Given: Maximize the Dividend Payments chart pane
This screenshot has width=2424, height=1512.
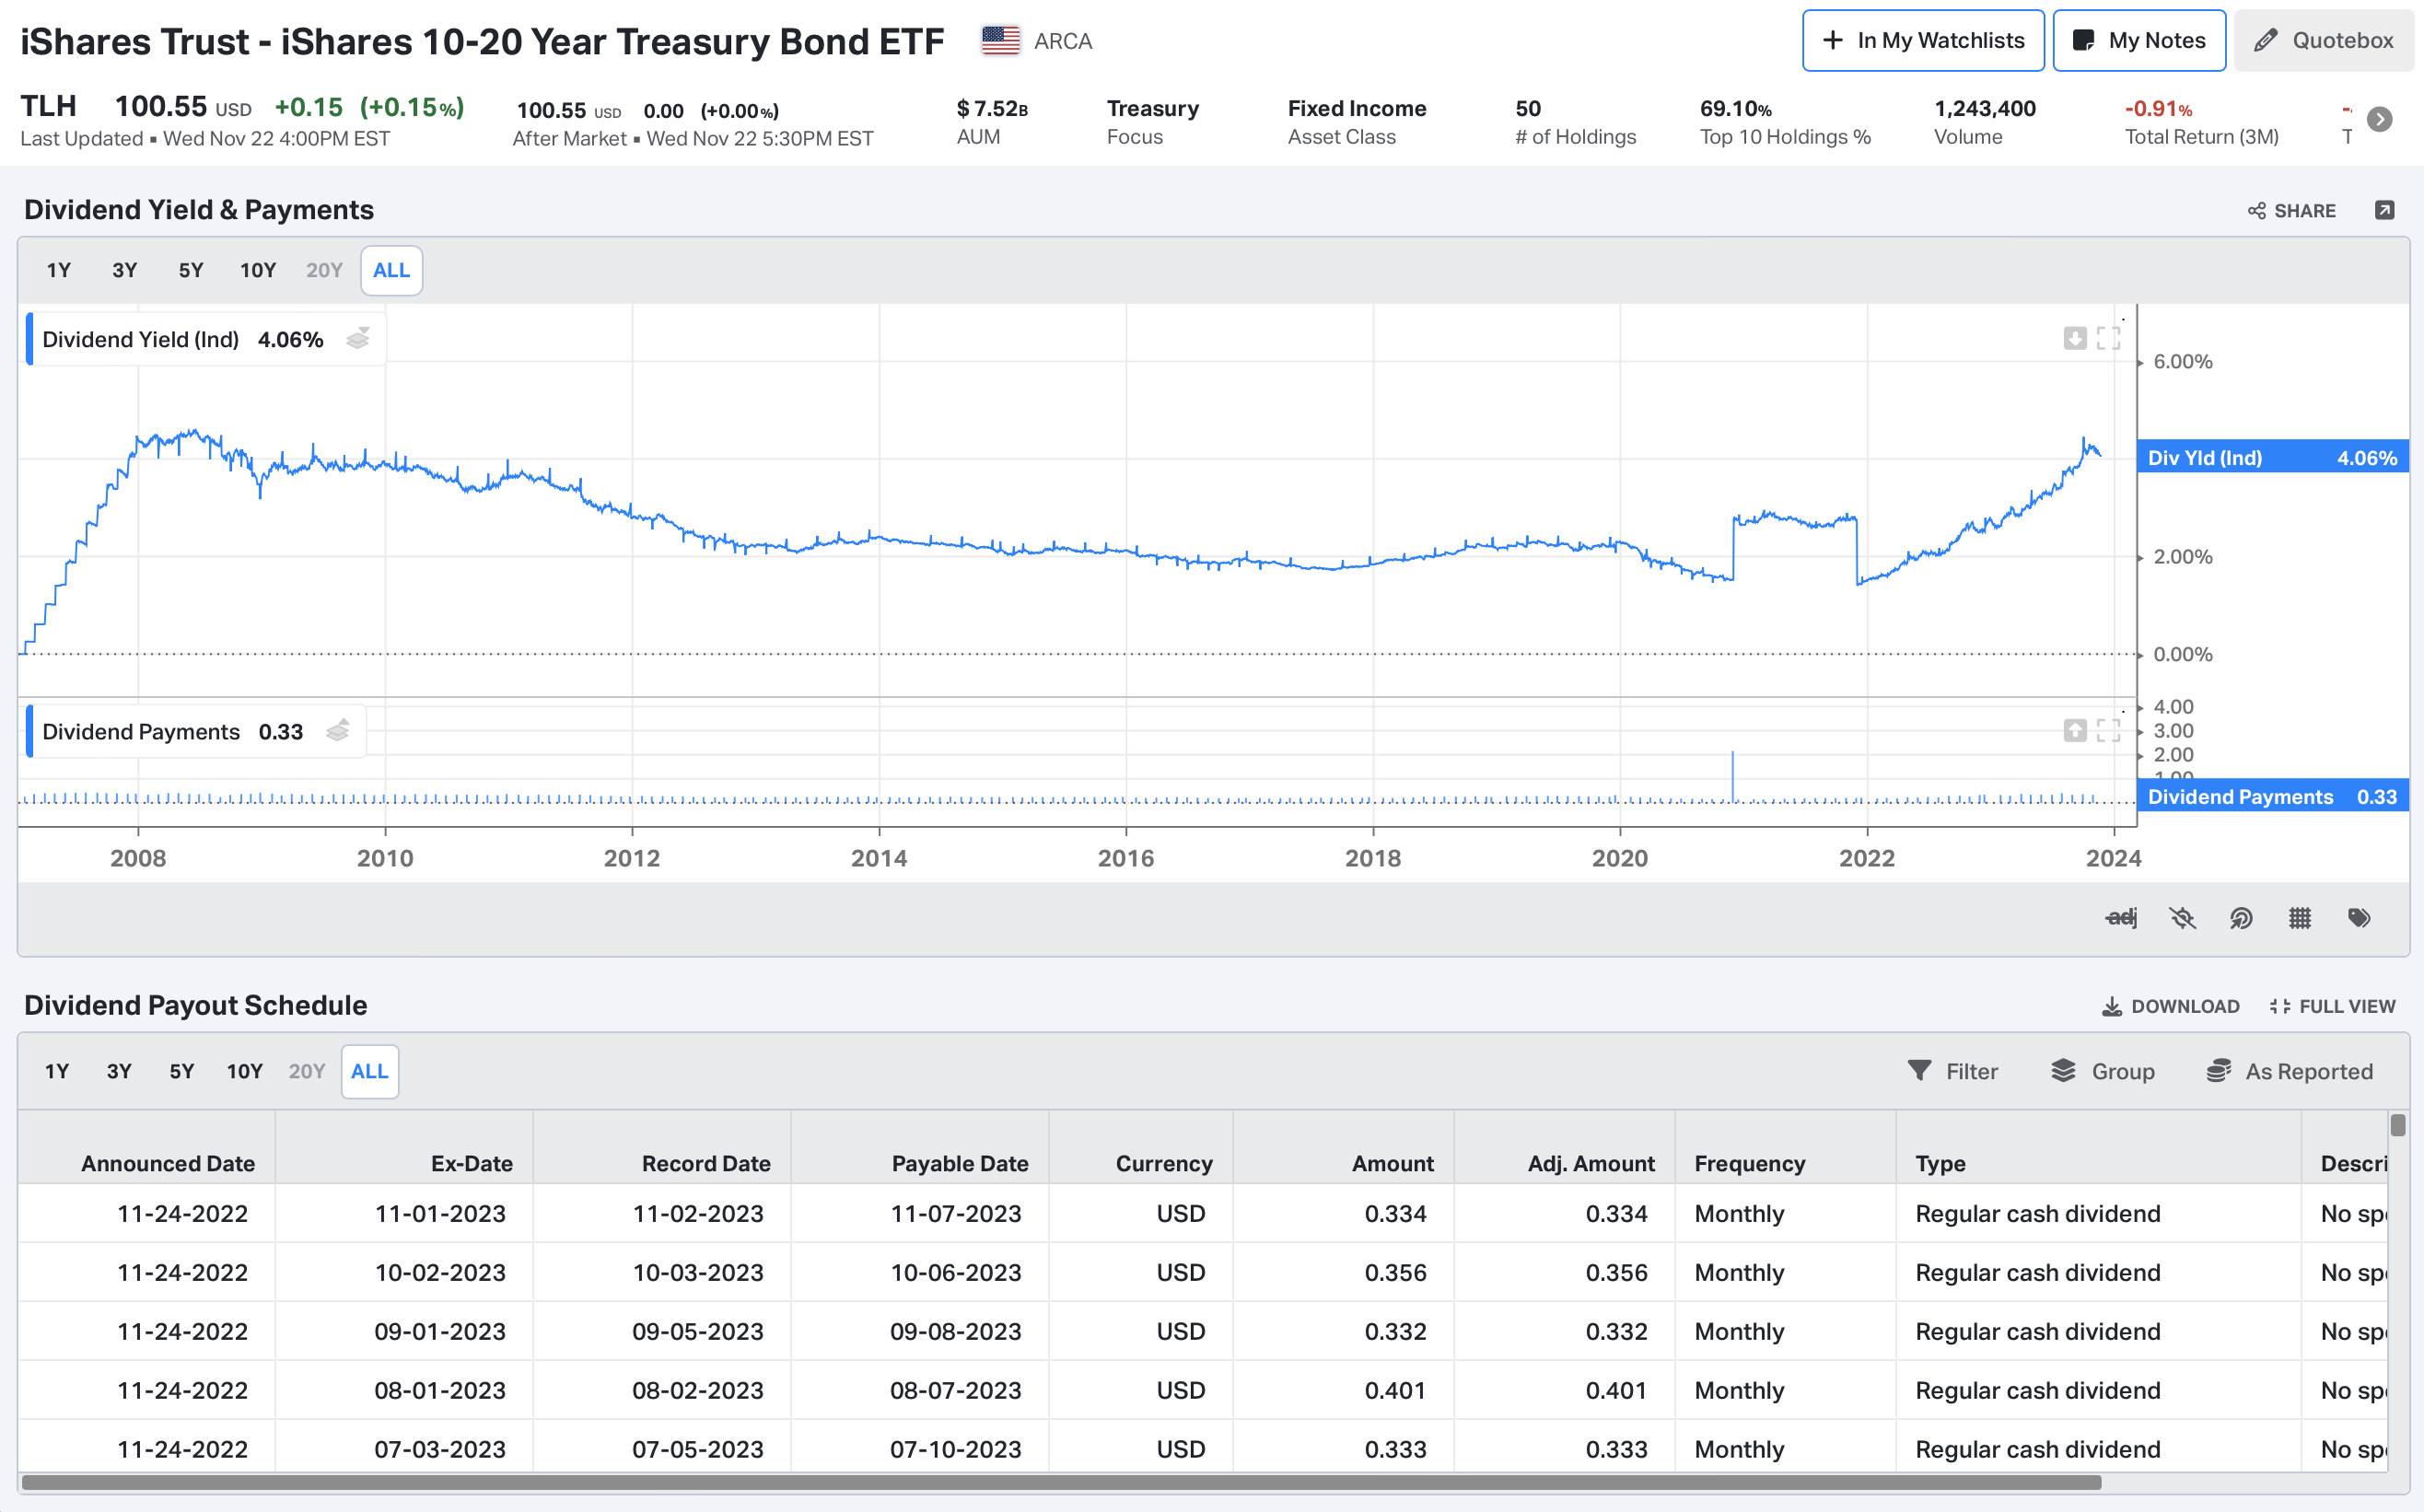Looking at the screenshot, I should [2108, 730].
